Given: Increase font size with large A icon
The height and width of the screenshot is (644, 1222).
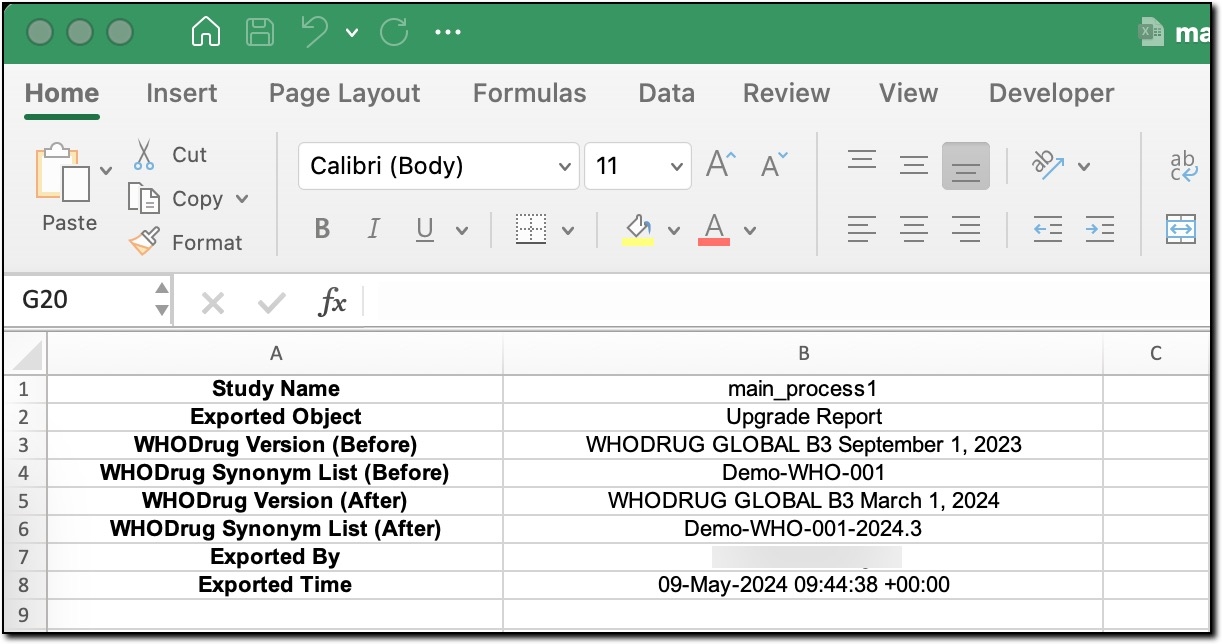Looking at the screenshot, I should coord(721,165).
